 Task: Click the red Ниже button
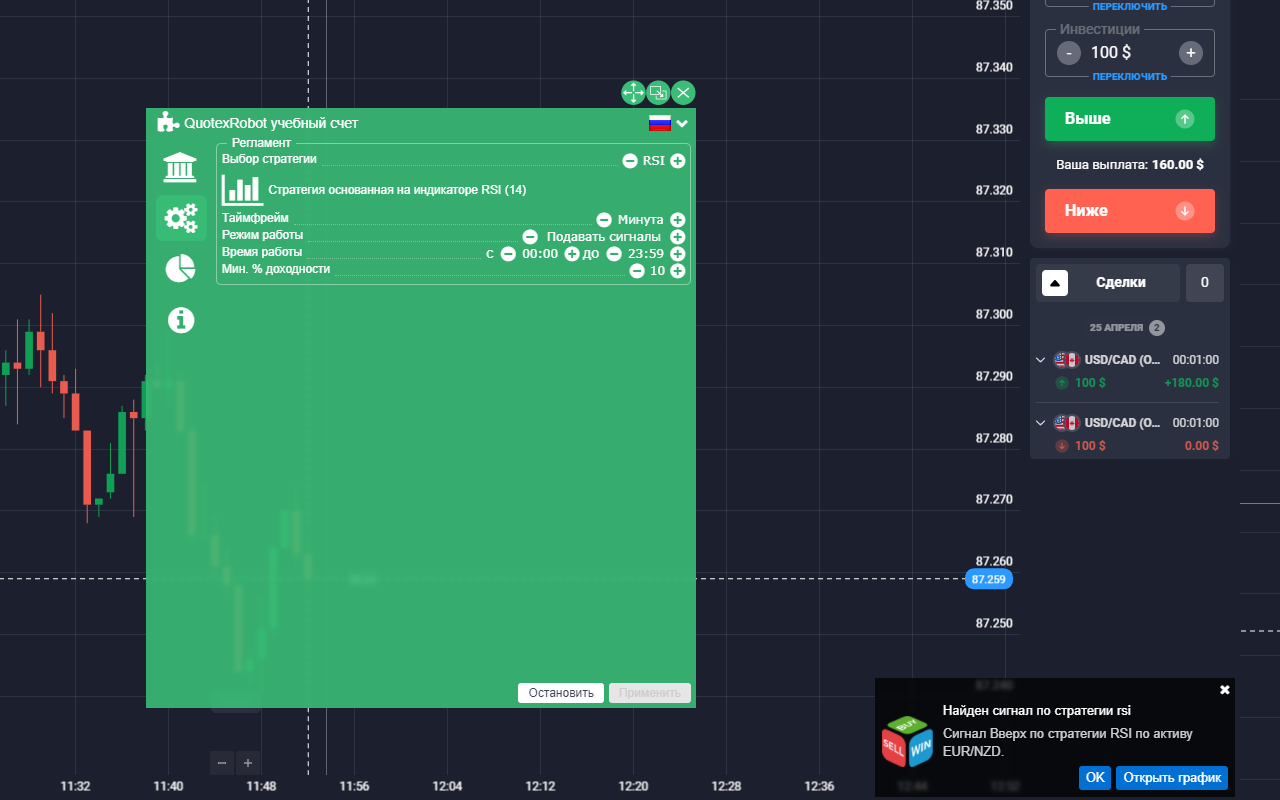[1130, 211]
